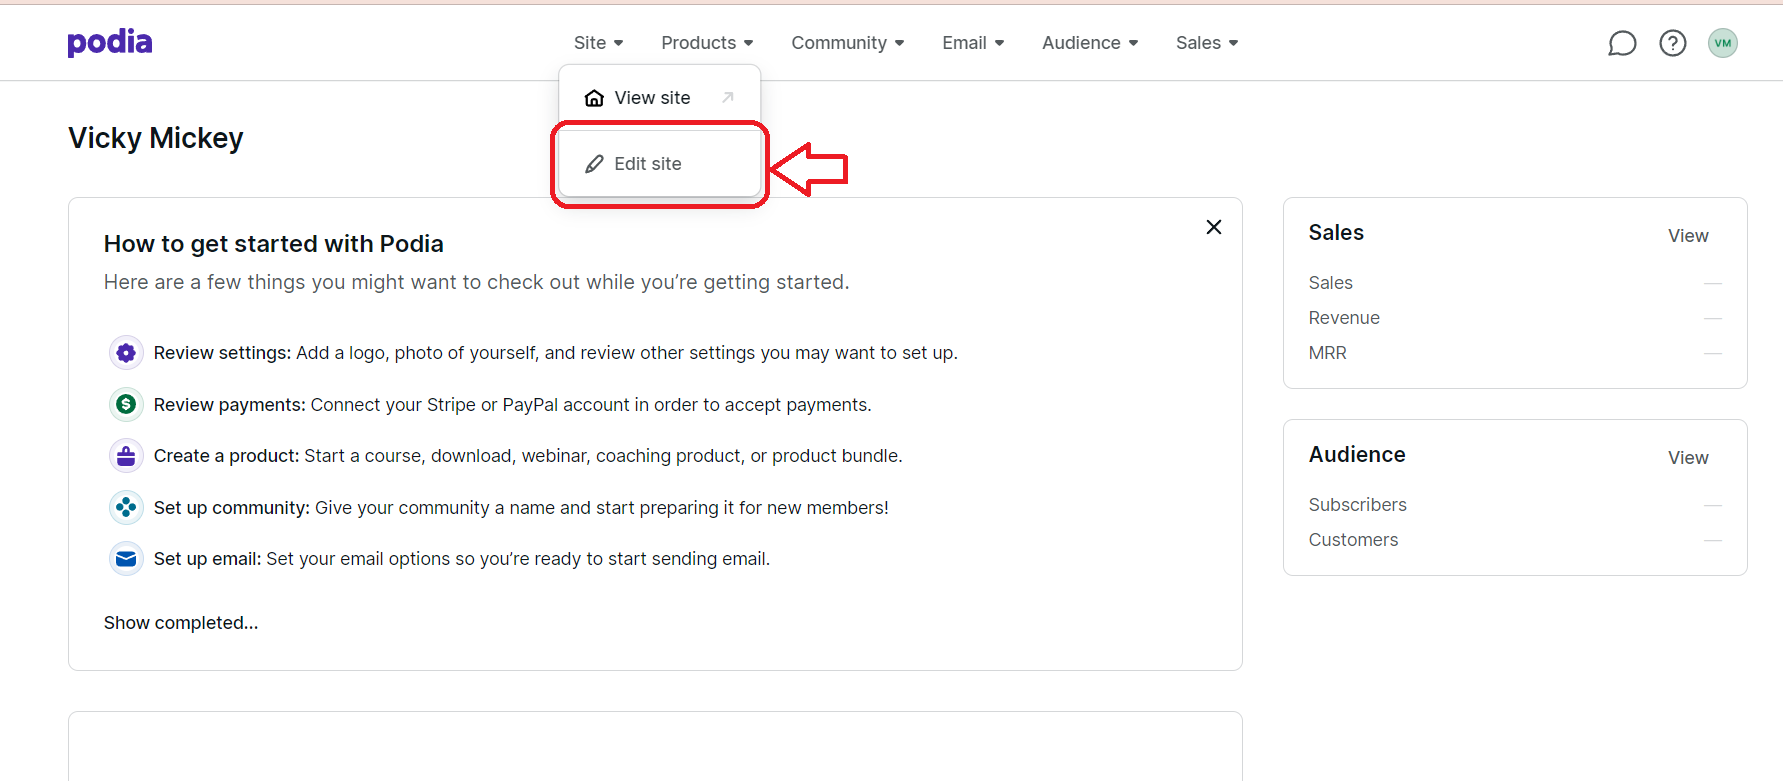Expand the Audience dropdown menu

[1090, 43]
